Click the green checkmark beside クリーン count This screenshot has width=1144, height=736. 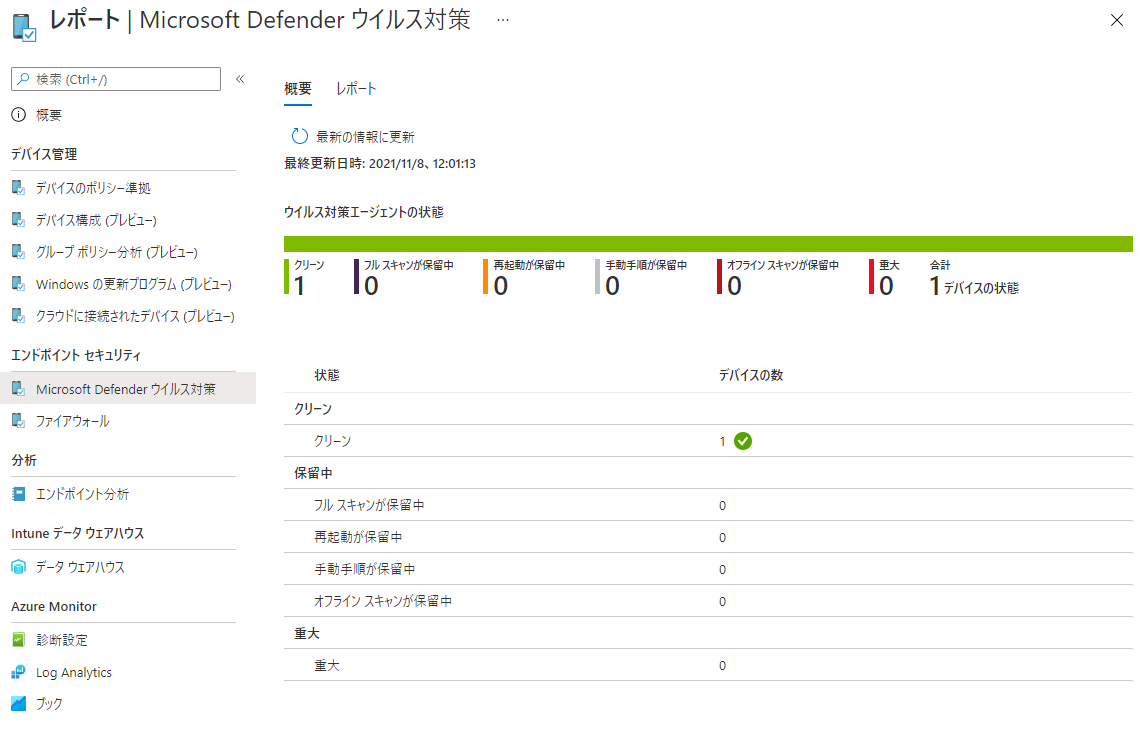click(742, 441)
